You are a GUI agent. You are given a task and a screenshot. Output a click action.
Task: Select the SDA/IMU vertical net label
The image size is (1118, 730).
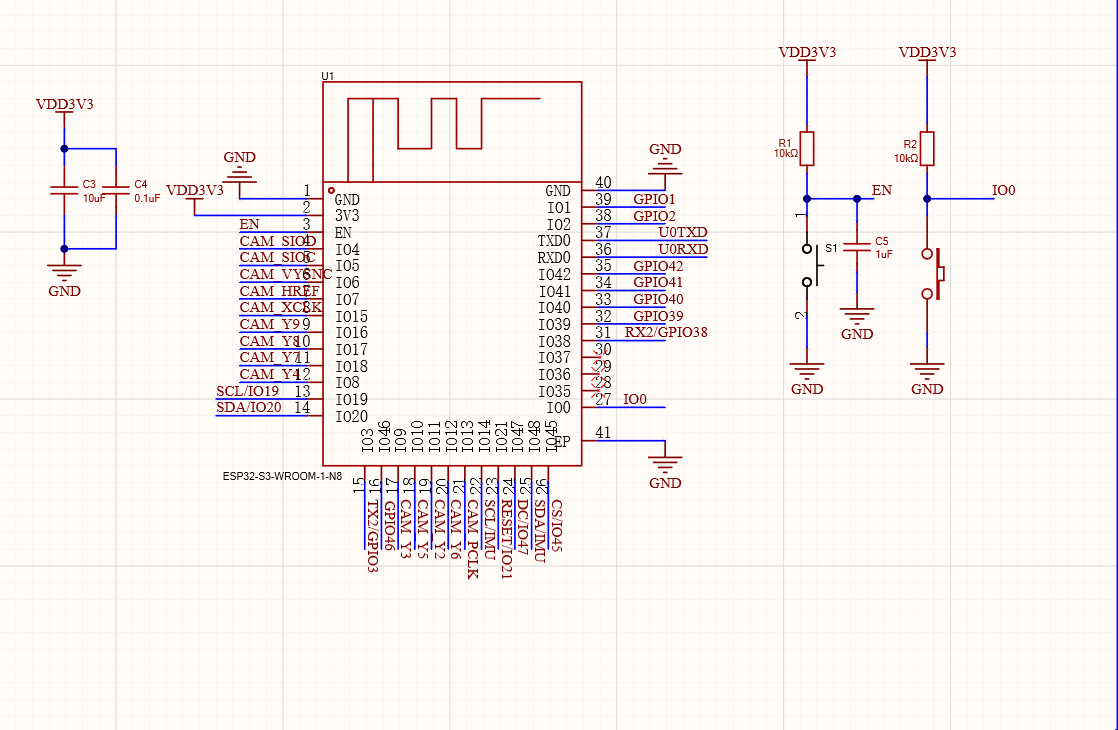(540, 532)
